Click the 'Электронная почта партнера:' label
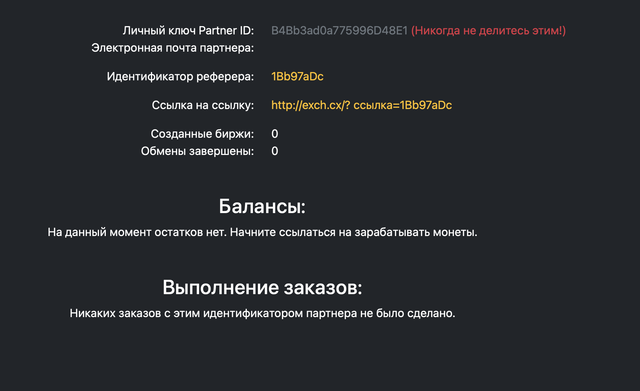Image resolution: width=640 pixels, height=391 pixels. [x=172, y=48]
